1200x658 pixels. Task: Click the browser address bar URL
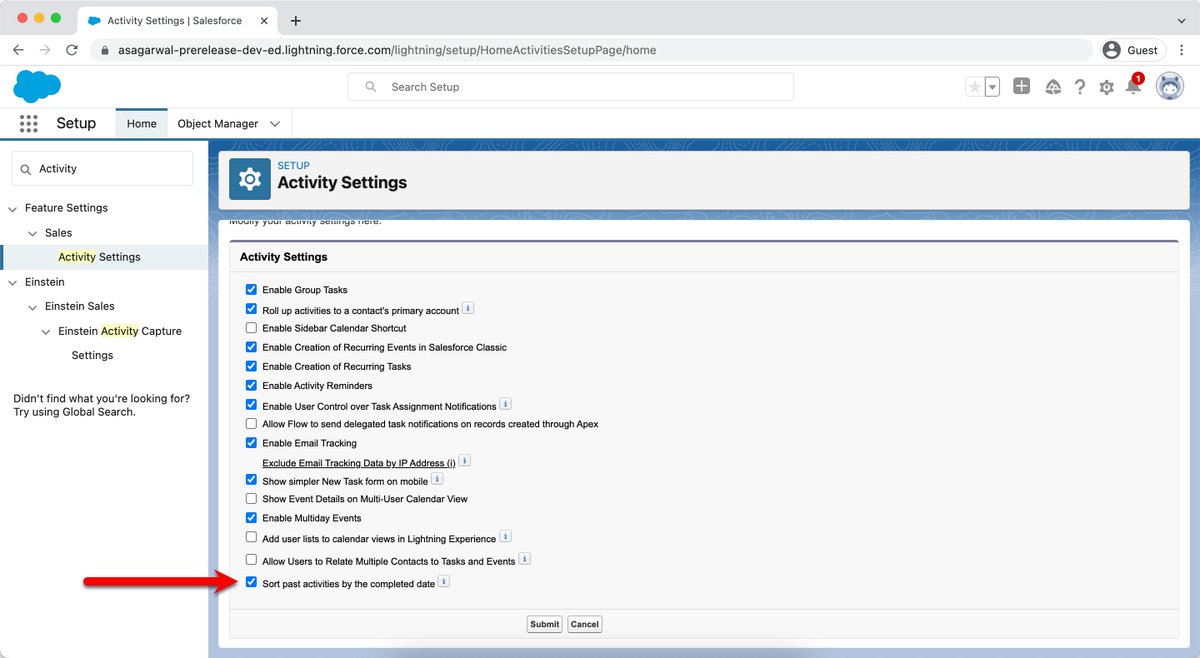pos(388,50)
